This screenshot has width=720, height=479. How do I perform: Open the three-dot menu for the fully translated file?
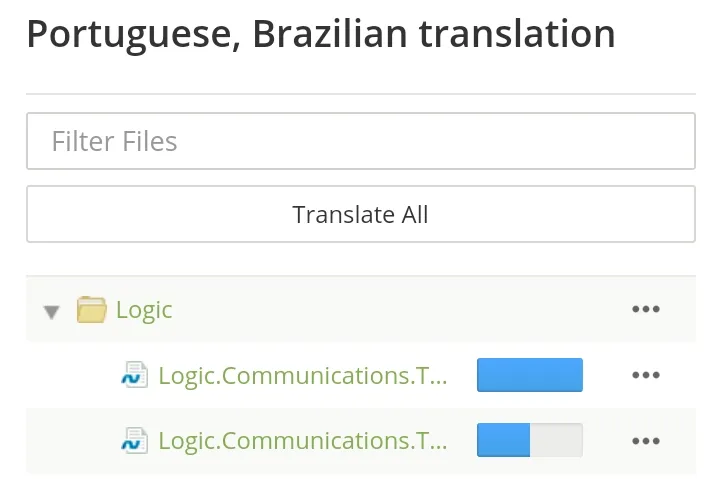[x=646, y=375]
